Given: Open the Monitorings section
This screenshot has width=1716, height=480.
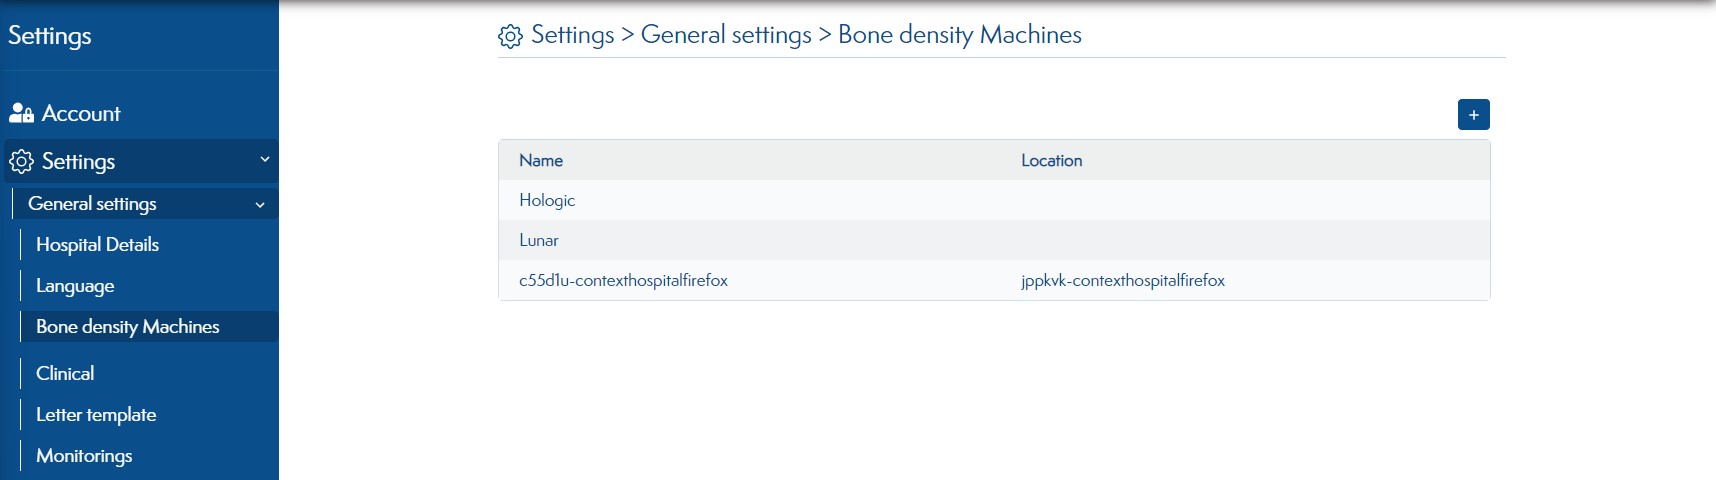Looking at the screenshot, I should coord(84,455).
